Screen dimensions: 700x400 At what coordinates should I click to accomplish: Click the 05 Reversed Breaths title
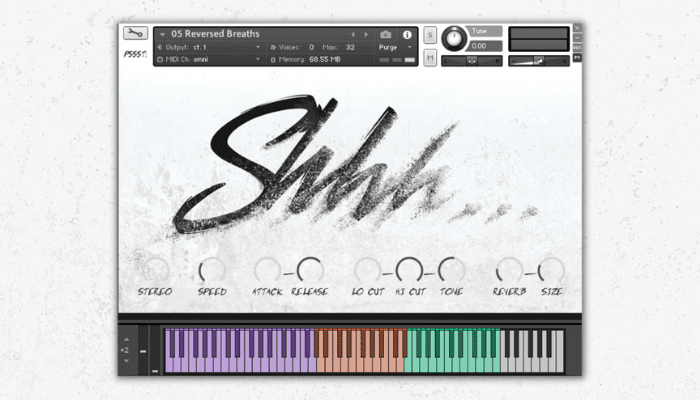point(215,34)
